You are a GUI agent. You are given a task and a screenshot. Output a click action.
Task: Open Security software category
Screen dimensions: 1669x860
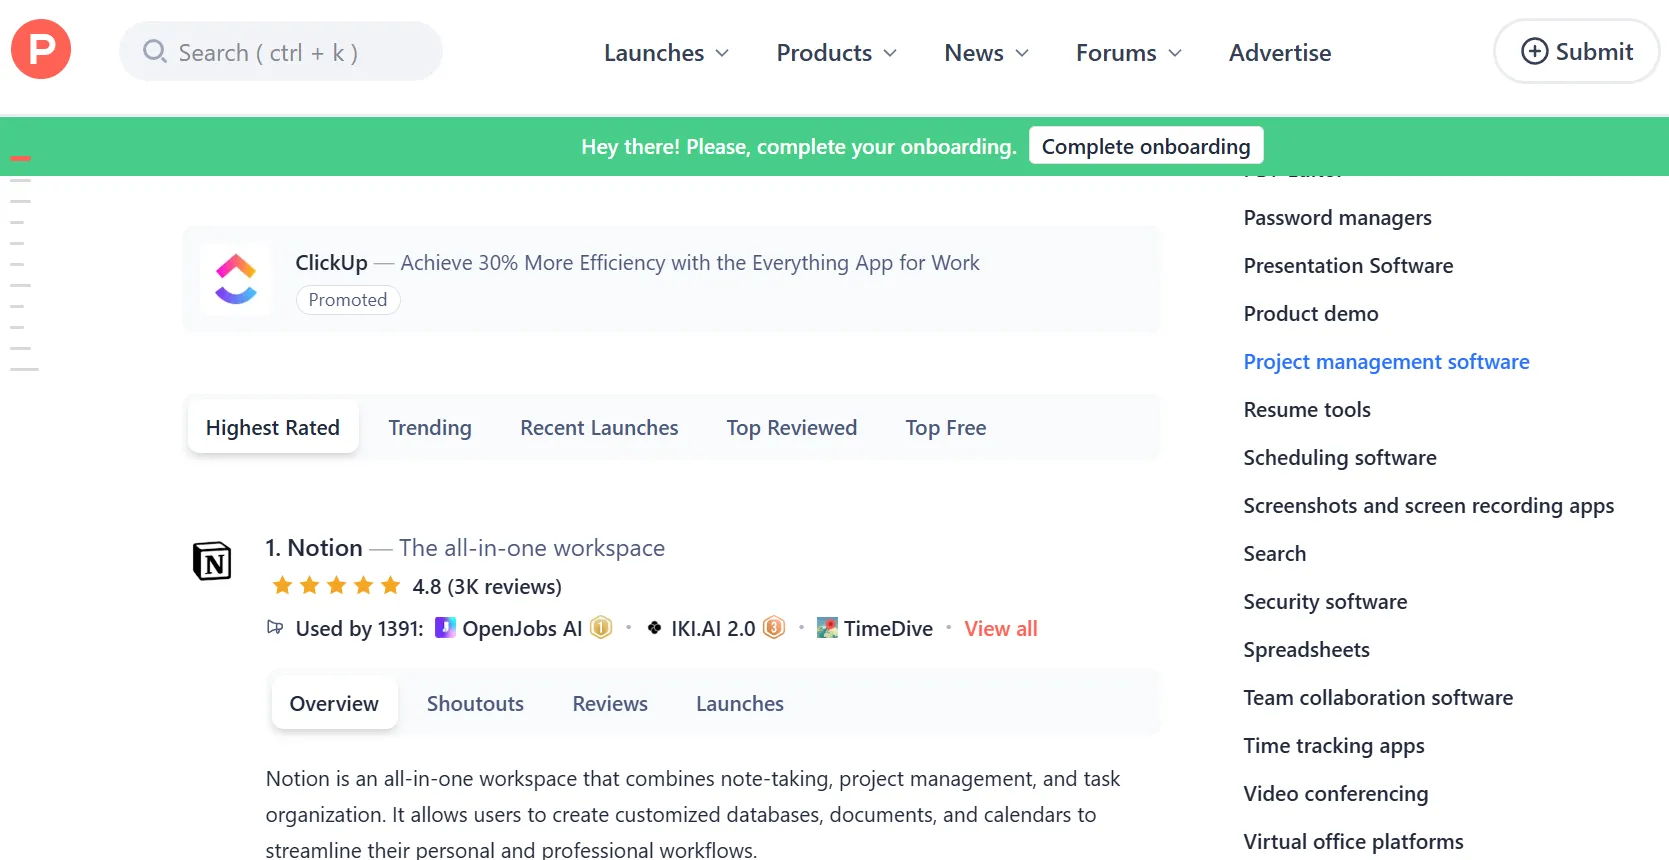pyautogui.click(x=1325, y=602)
